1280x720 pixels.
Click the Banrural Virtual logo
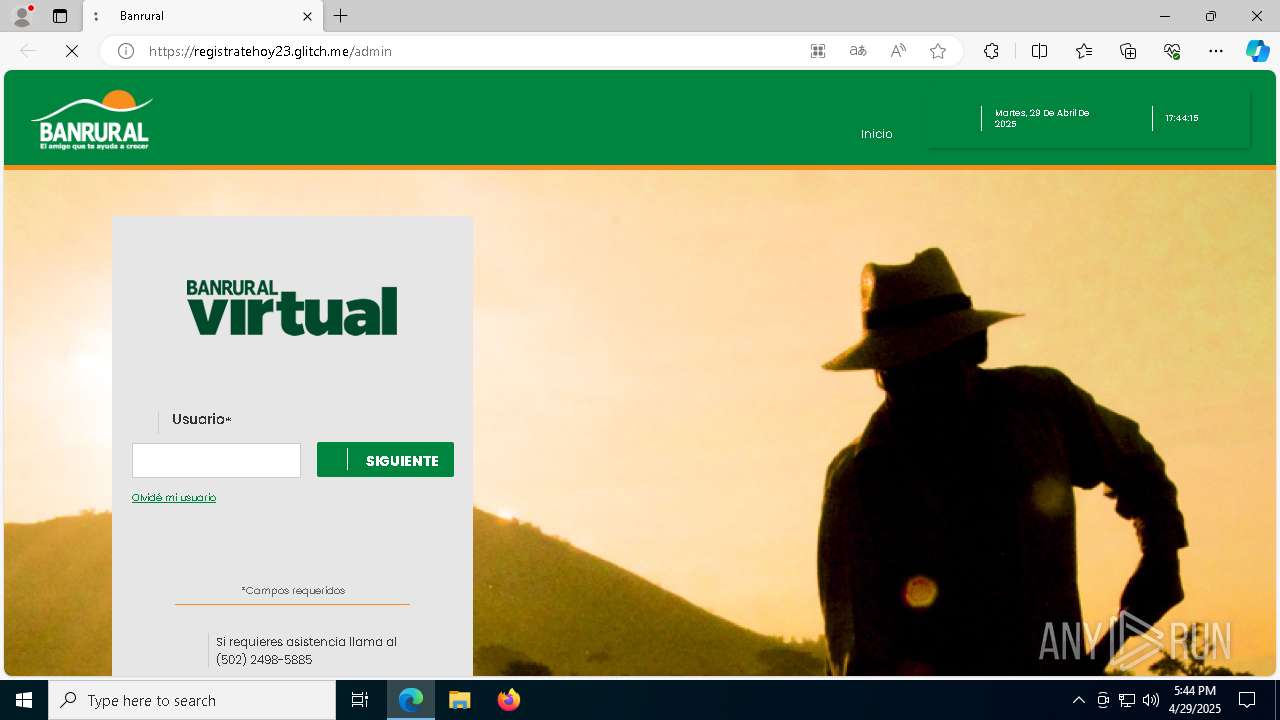(x=292, y=307)
